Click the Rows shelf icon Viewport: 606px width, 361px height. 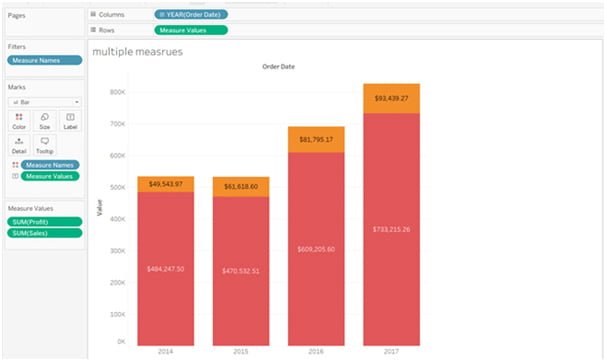click(x=93, y=30)
